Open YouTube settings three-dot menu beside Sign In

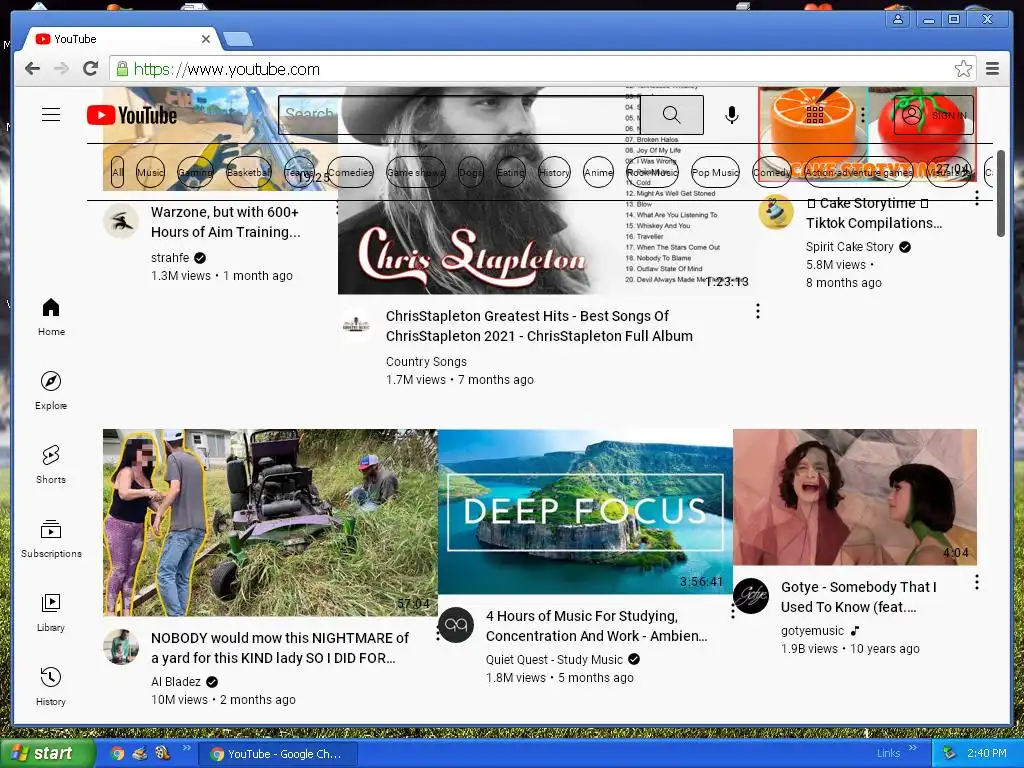pyautogui.click(x=863, y=115)
